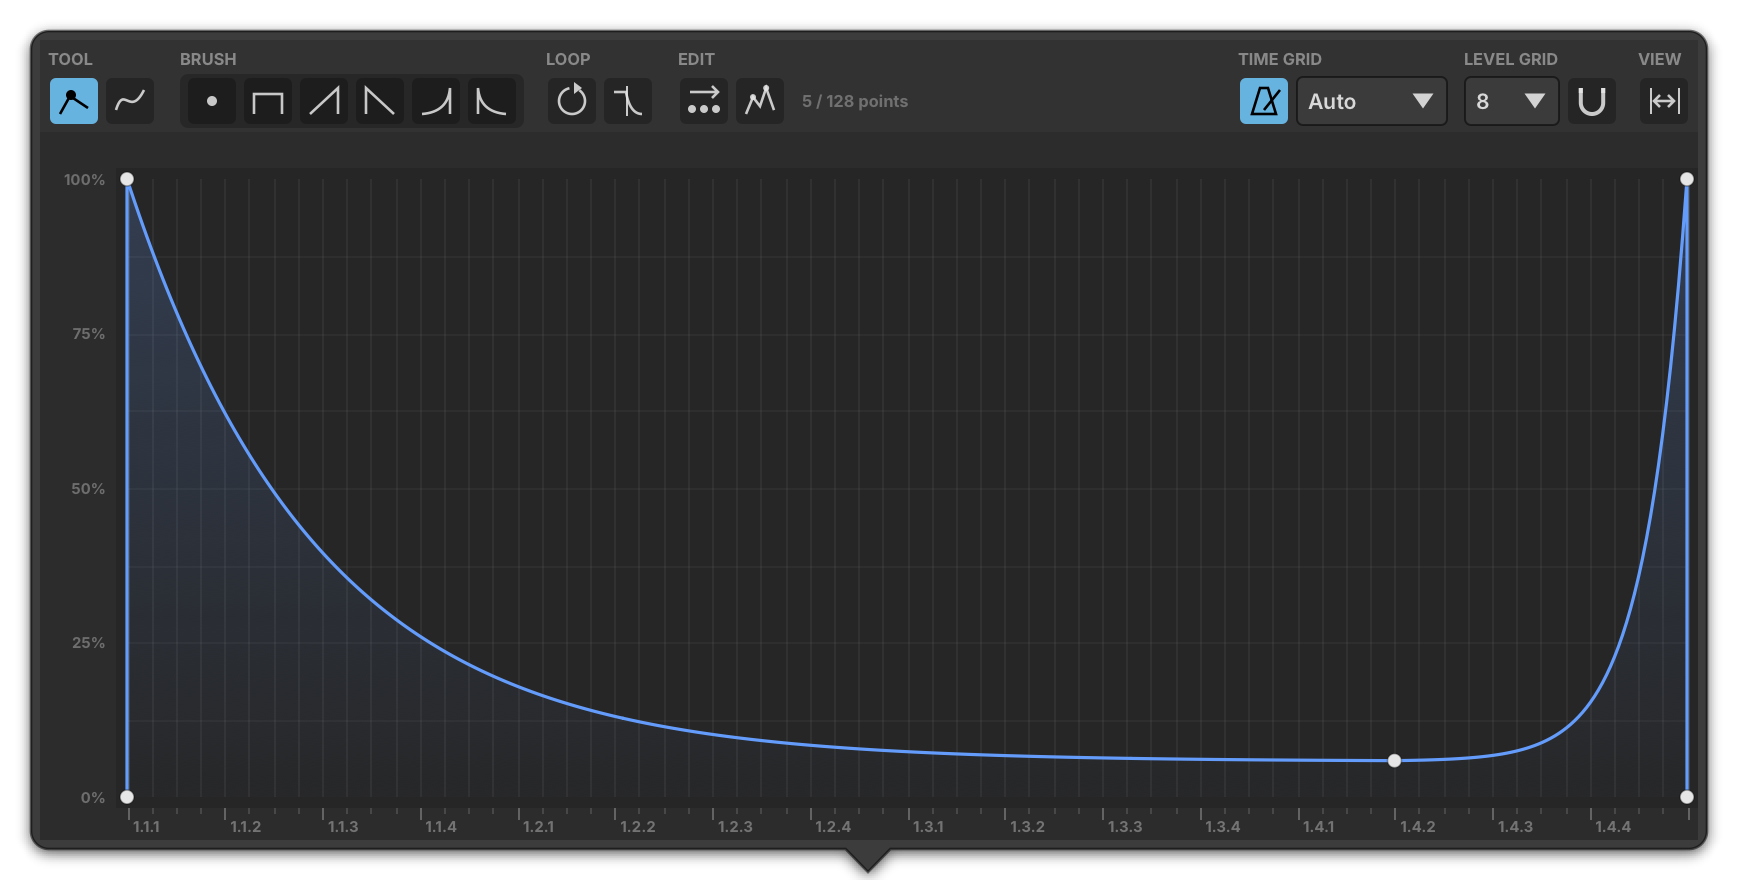Select the freehand draw tool
This screenshot has width=1738, height=880.
click(130, 101)
